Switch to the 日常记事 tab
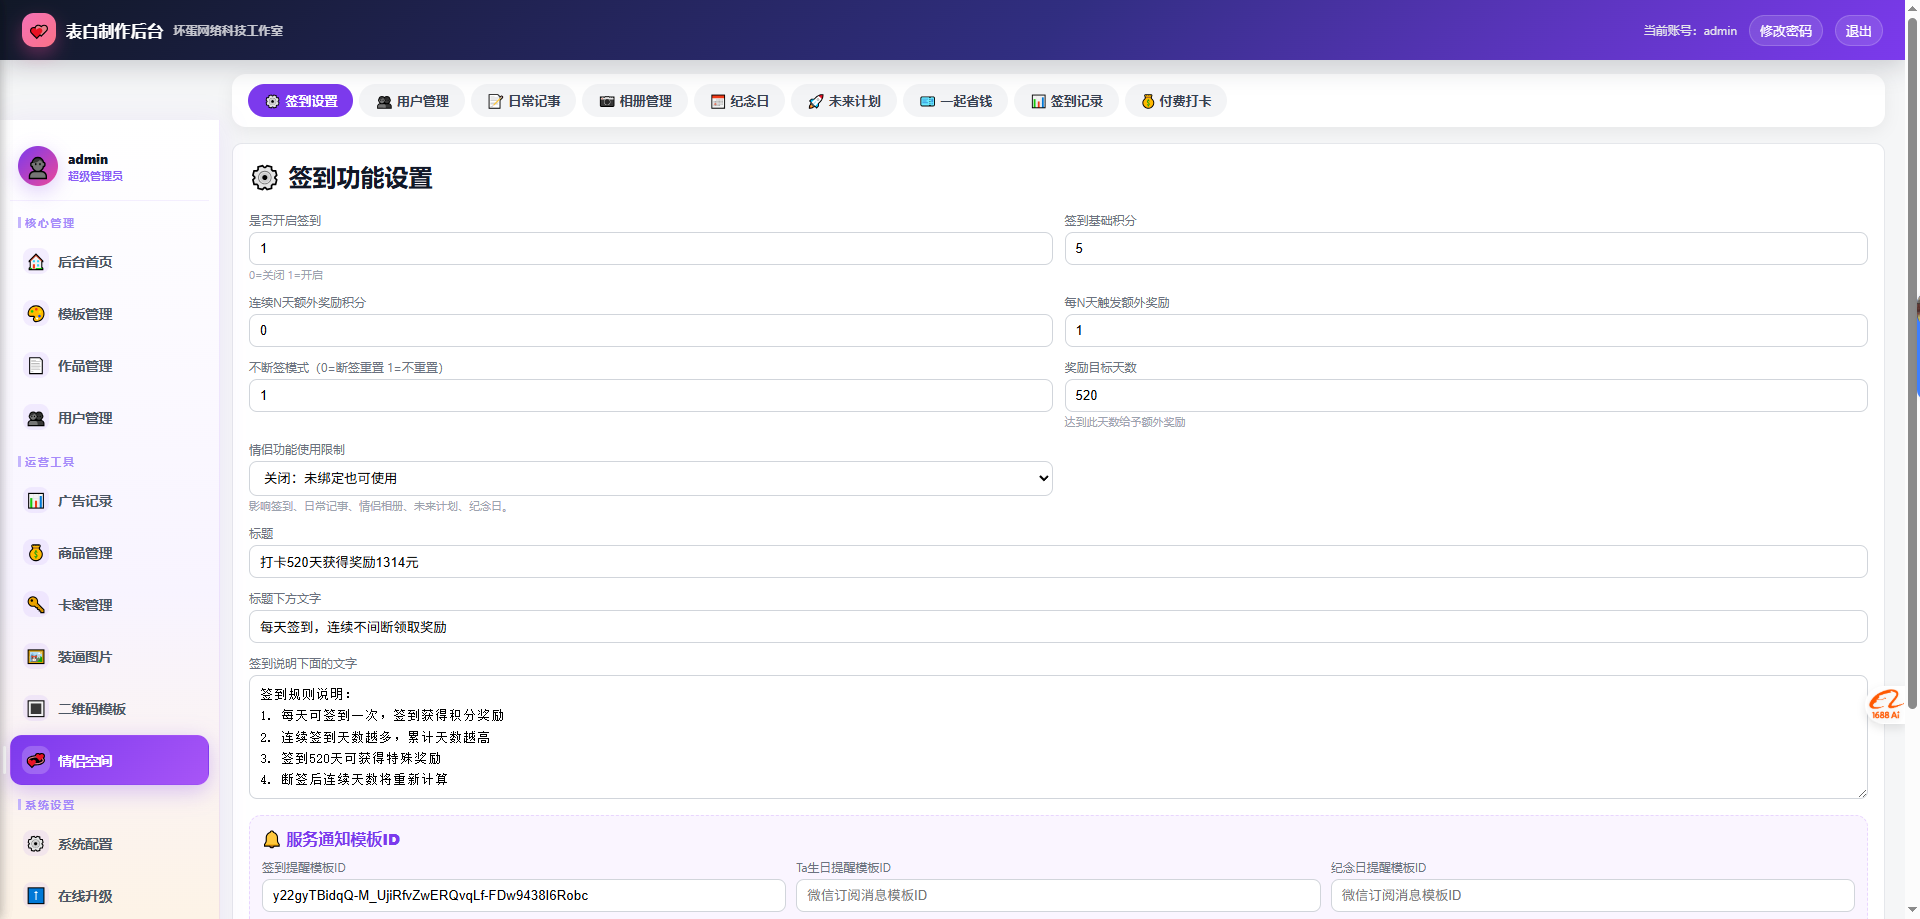This screenshot has height=919, width=1920. click(524, 101)
